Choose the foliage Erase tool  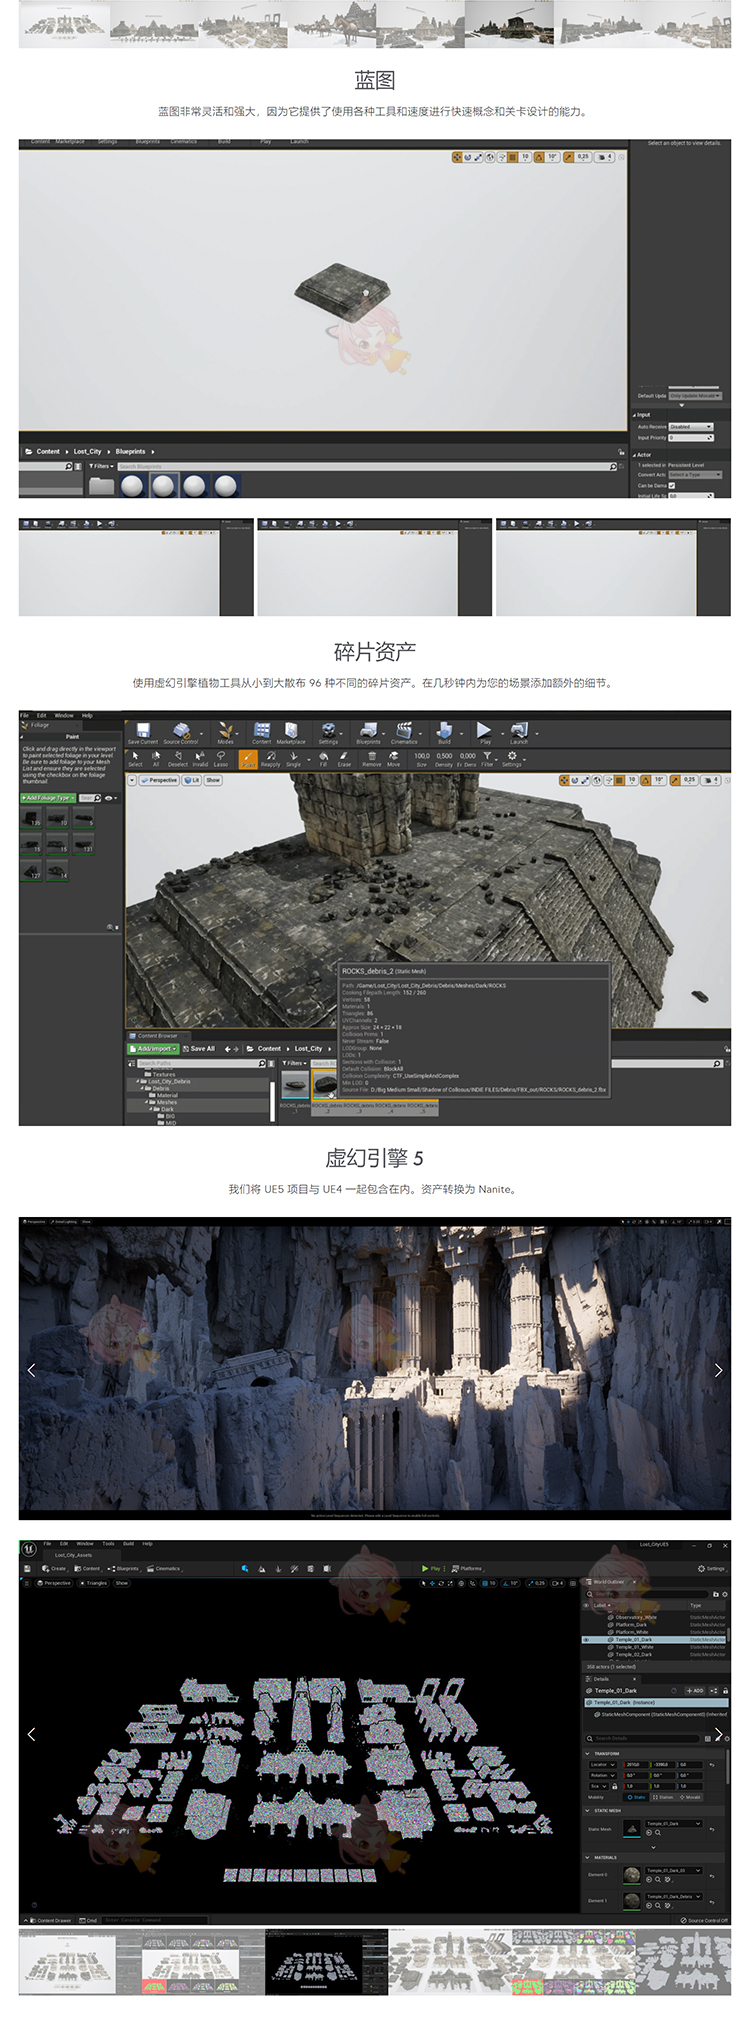click(344, 759)
